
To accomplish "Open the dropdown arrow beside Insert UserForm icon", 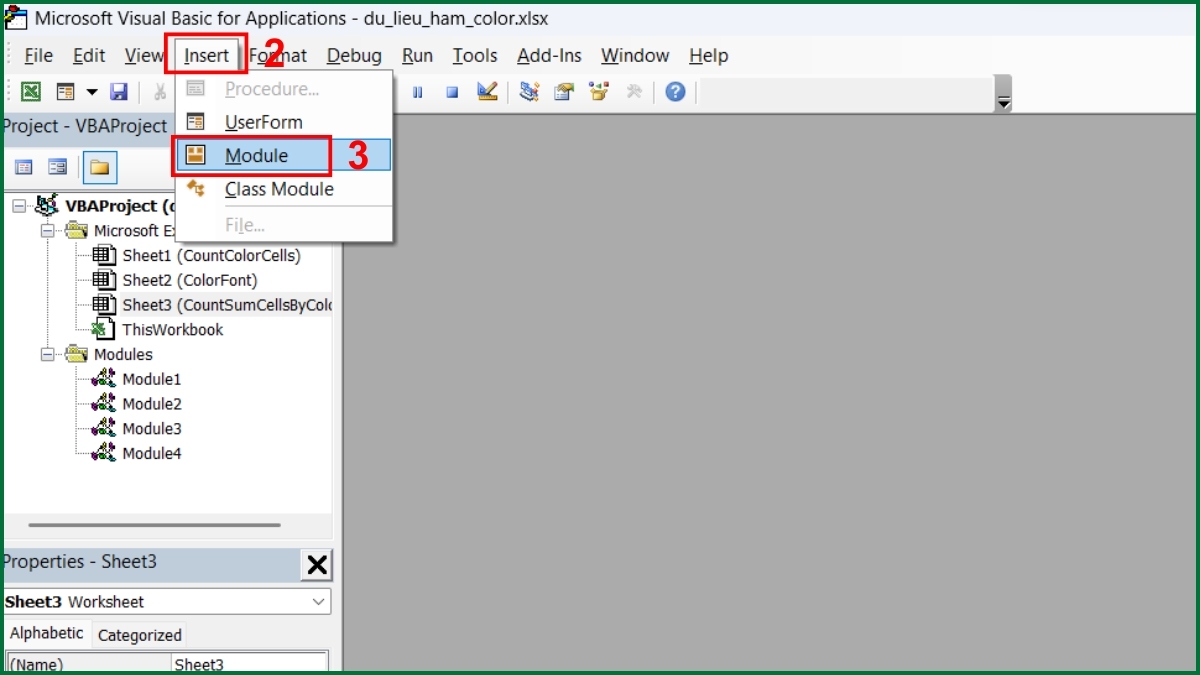I will [91, 92].
